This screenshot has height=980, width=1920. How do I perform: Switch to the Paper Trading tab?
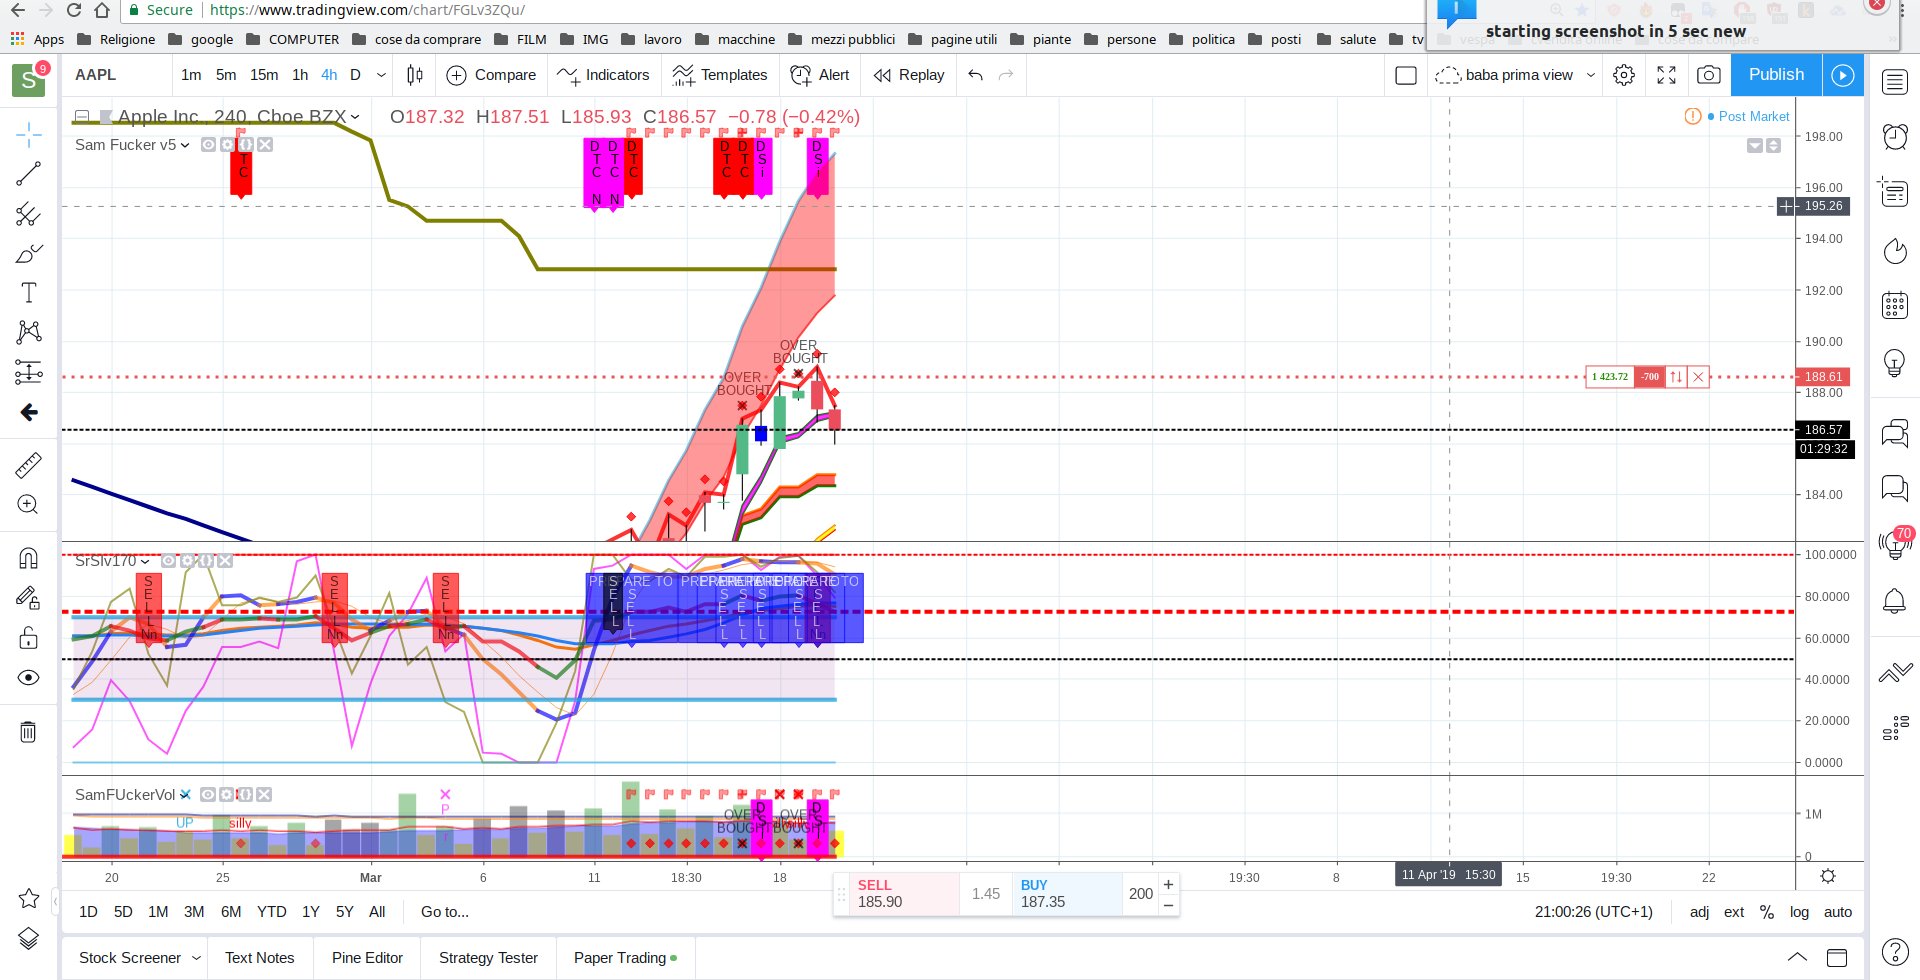(x=625, y=958)
